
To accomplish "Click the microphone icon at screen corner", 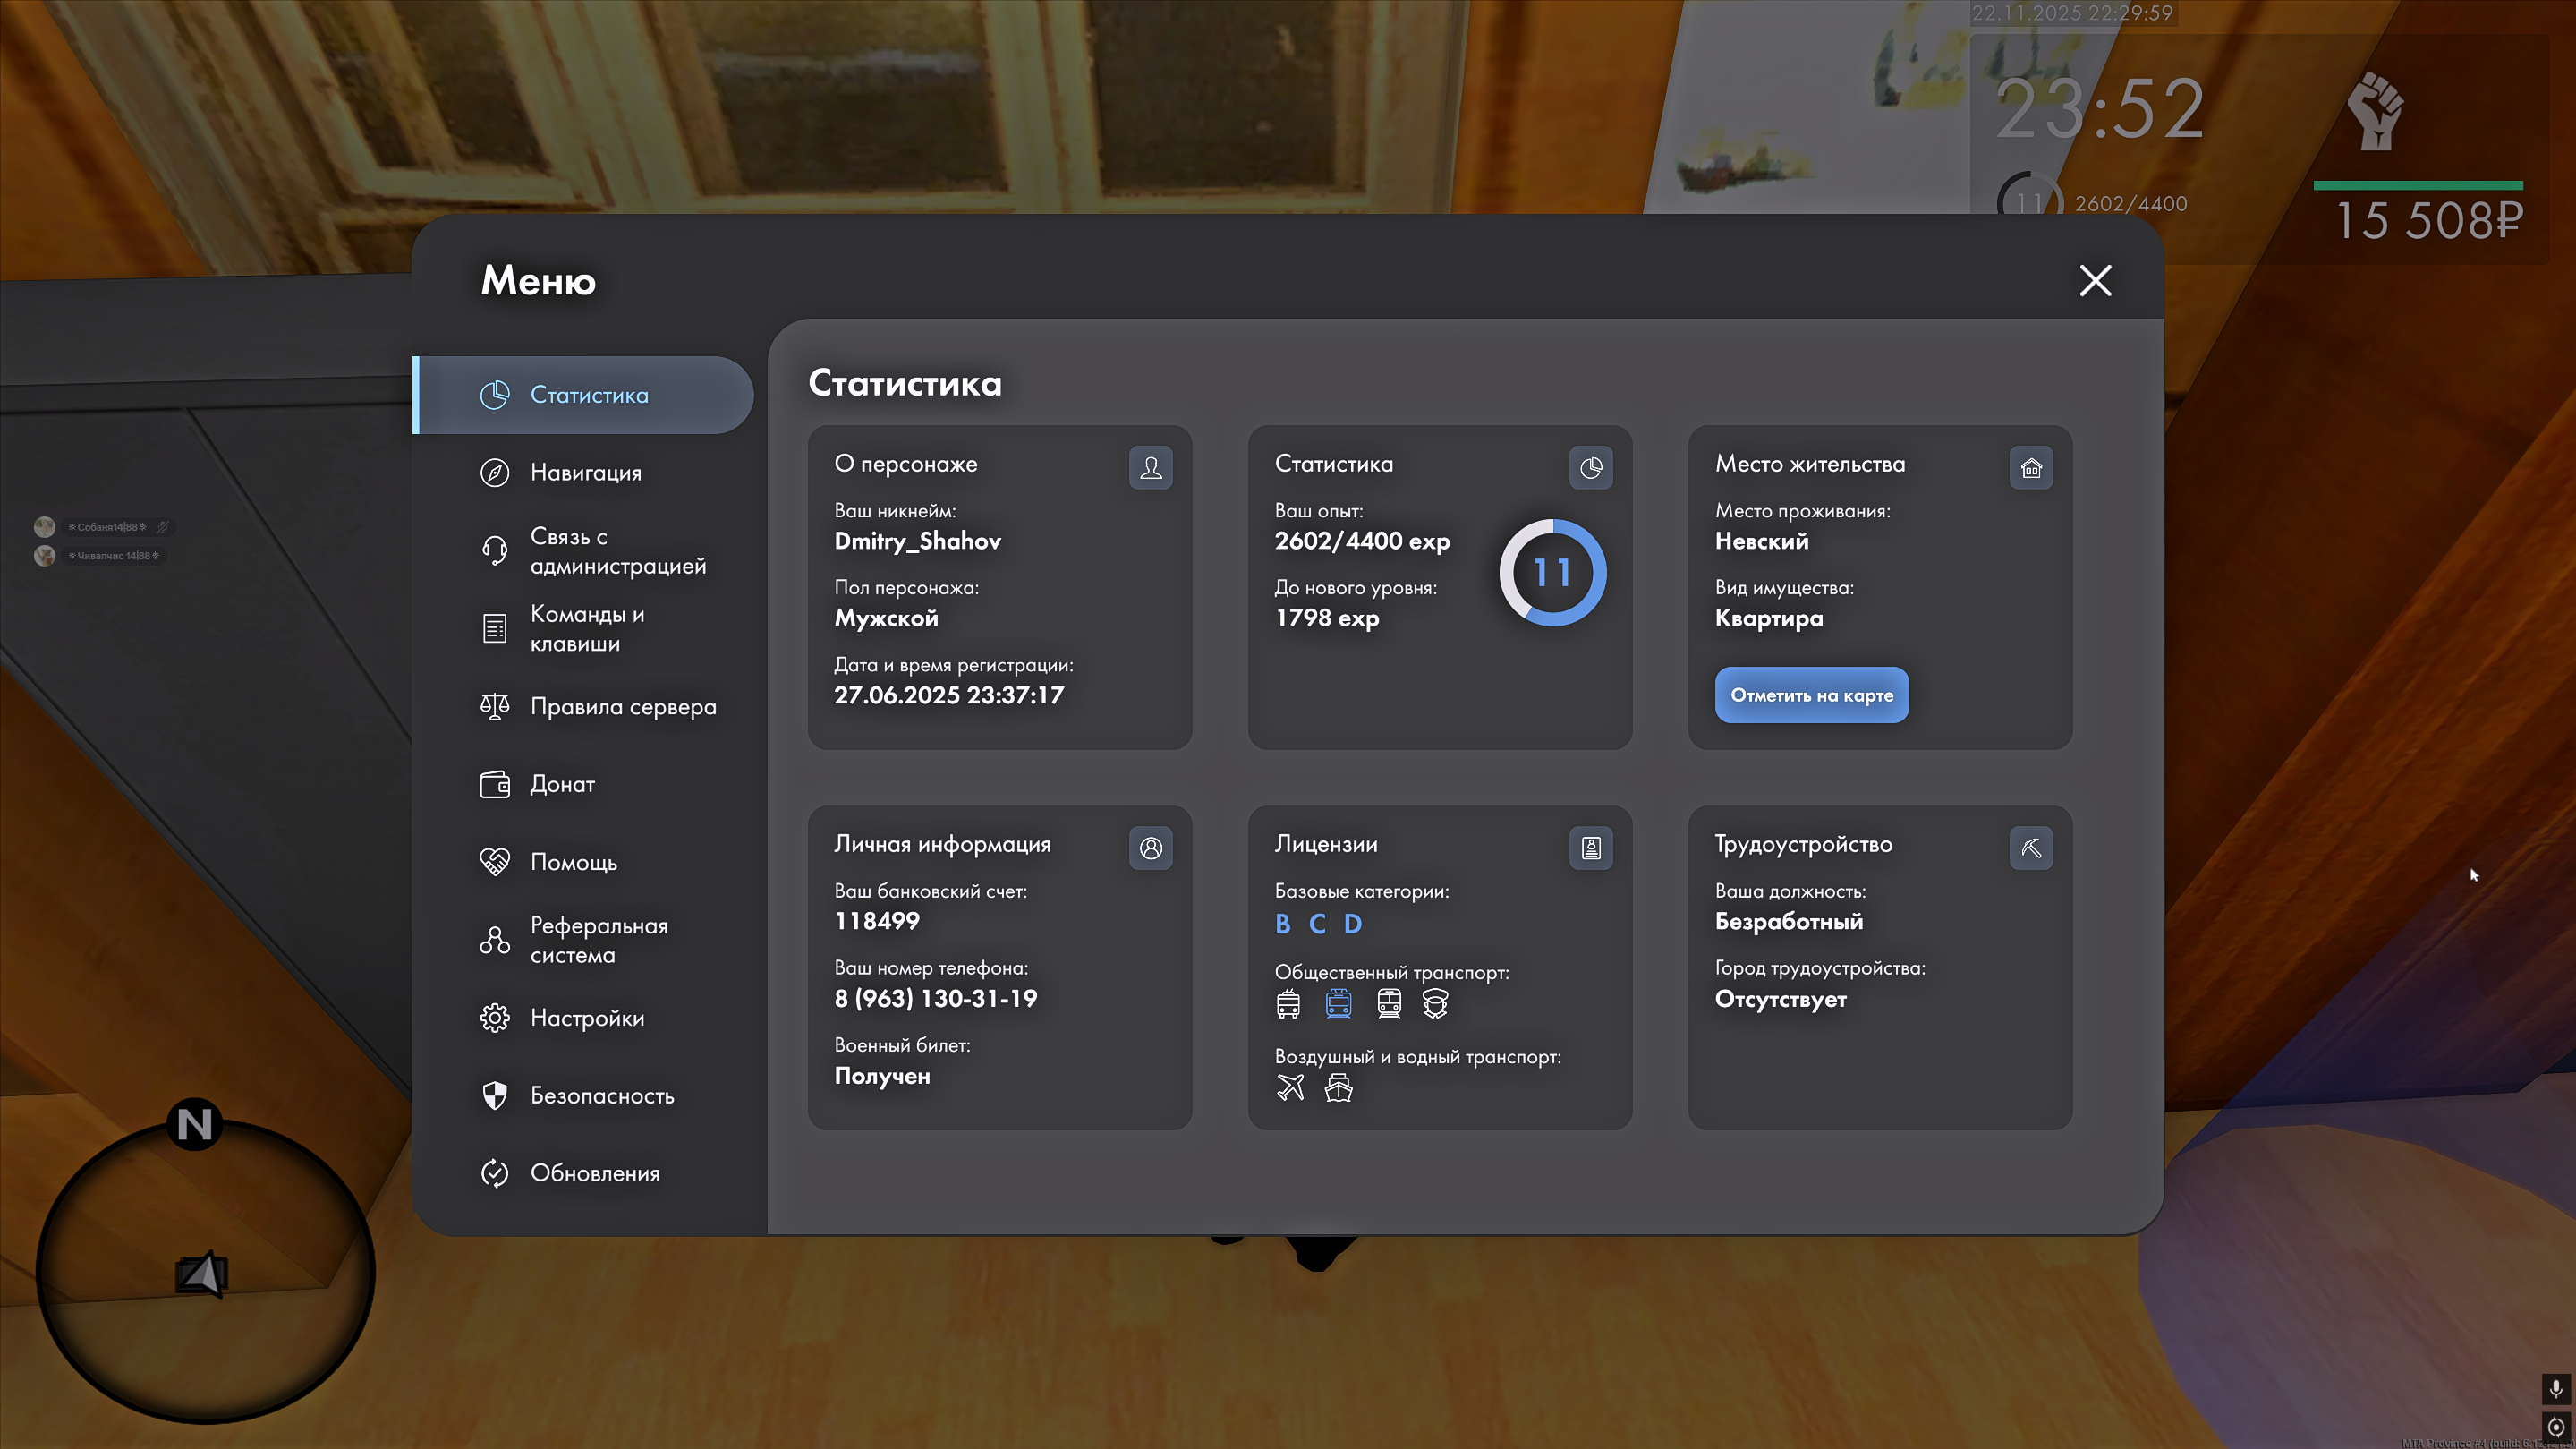I will coord(2555,1388).
